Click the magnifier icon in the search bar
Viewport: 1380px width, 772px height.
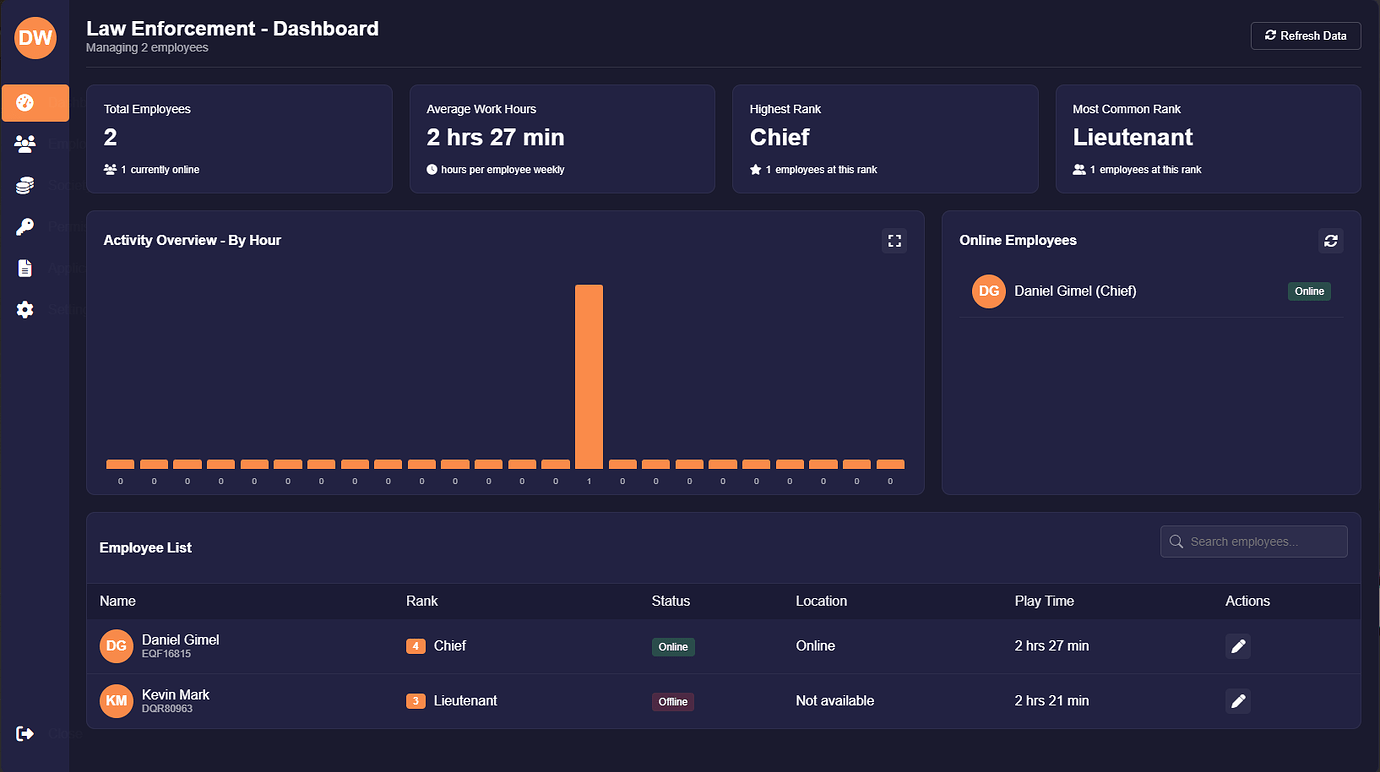[1176, 541]
